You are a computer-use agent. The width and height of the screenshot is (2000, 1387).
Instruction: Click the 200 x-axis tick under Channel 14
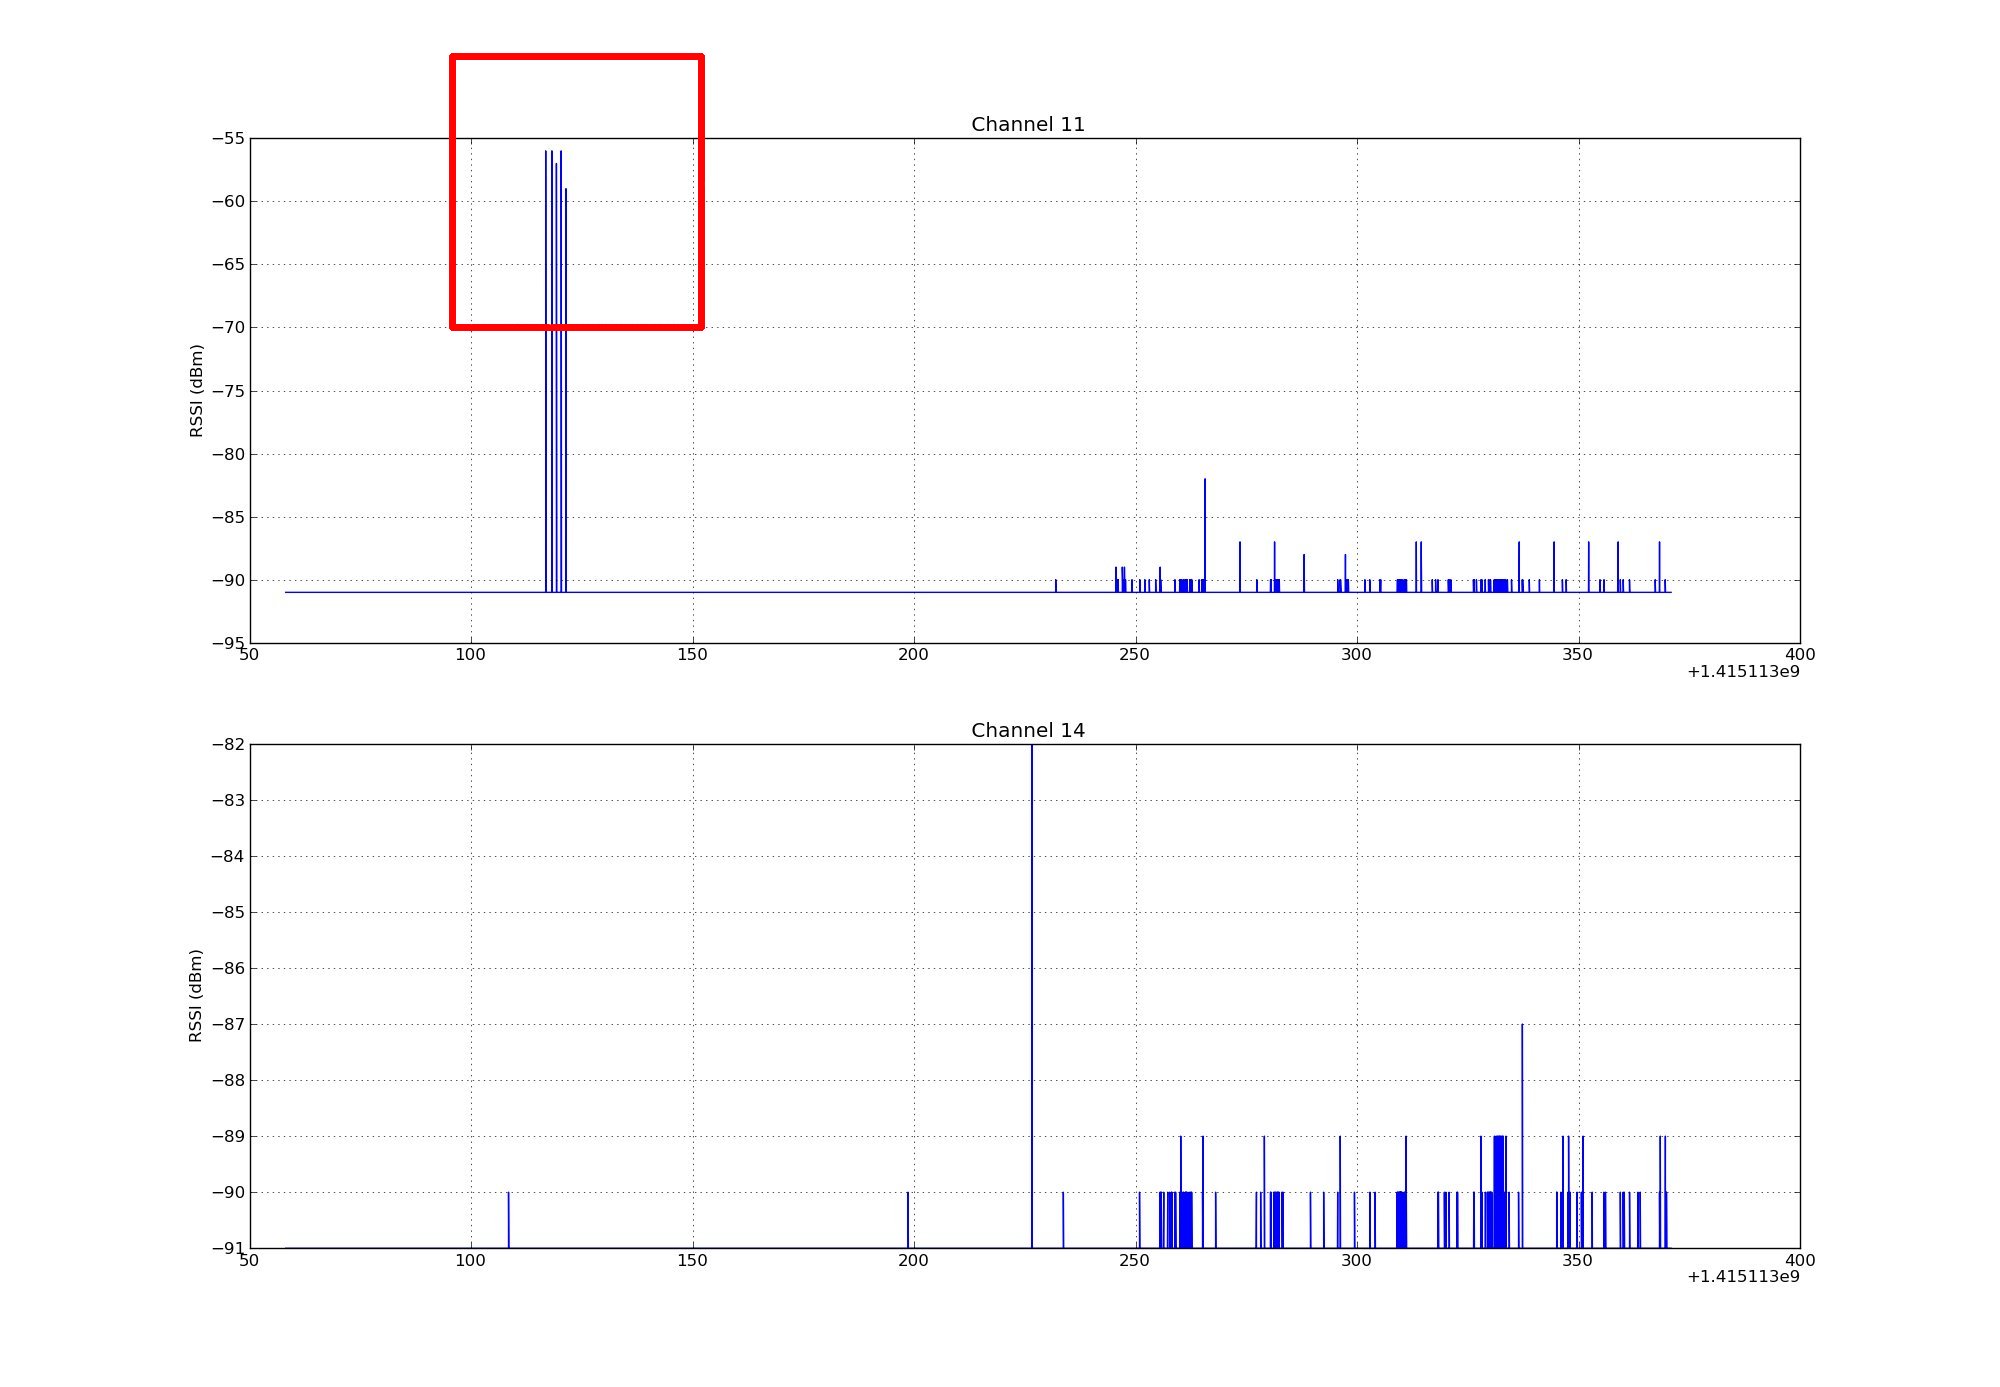(x=914, y=1261)
